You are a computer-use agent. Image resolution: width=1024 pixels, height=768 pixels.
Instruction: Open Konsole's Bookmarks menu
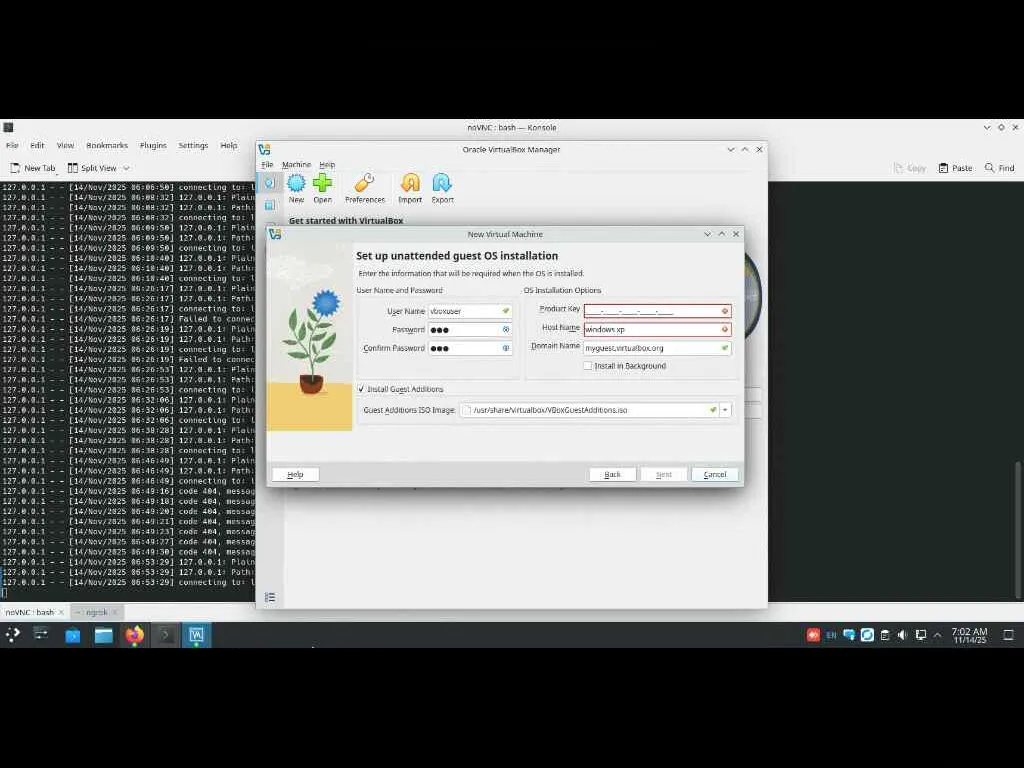107,146
